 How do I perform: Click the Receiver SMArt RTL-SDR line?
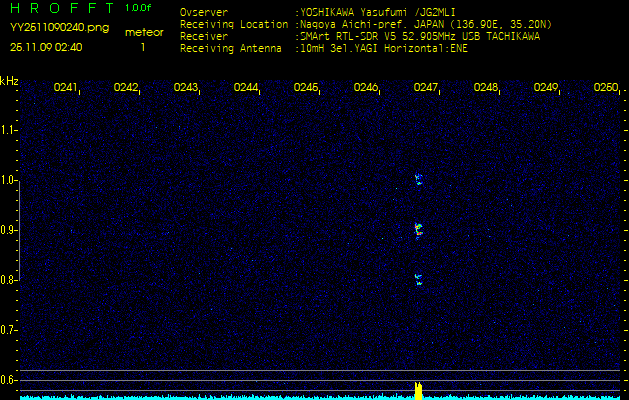point(418,37)
